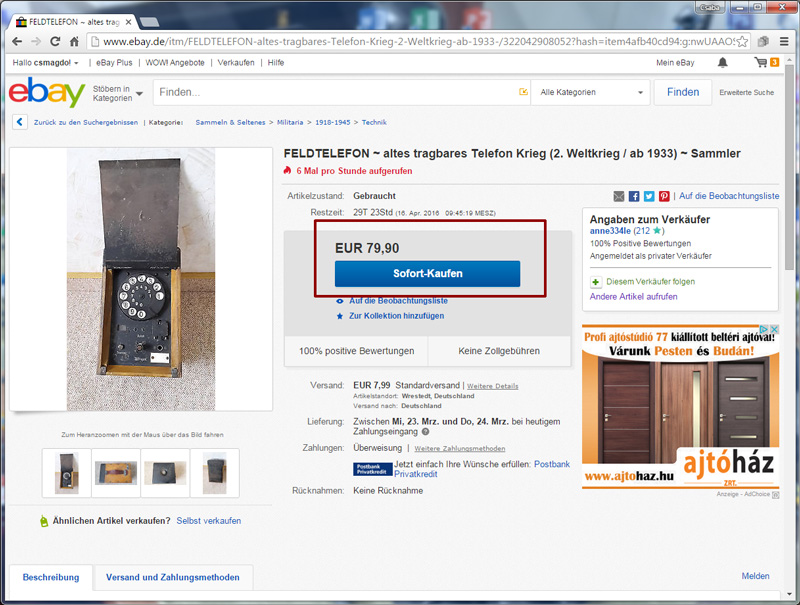The image size is (800, 605).
Task: Reload the page in the browser
Action: (x=55, y=42)
